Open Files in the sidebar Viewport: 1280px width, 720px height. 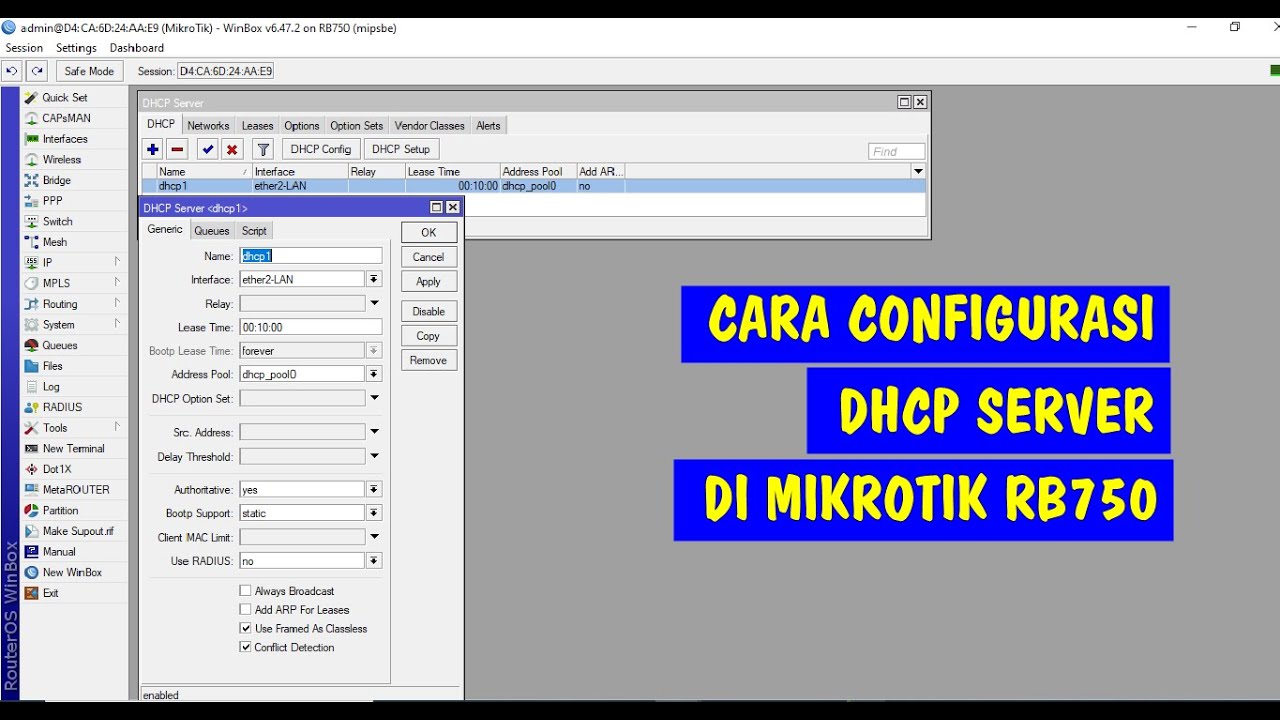pyautogui.click(x=53, y=366)
